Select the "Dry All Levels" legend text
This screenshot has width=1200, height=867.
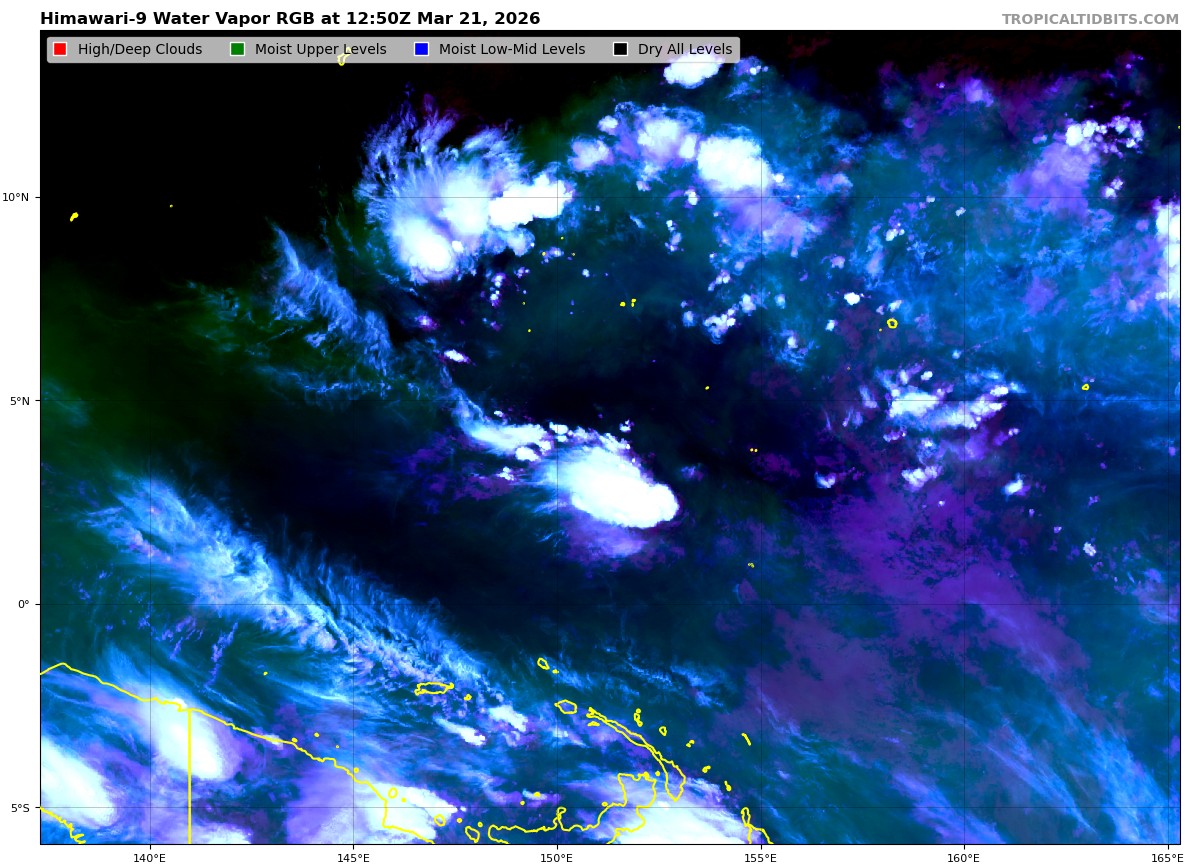coord(684,50)
